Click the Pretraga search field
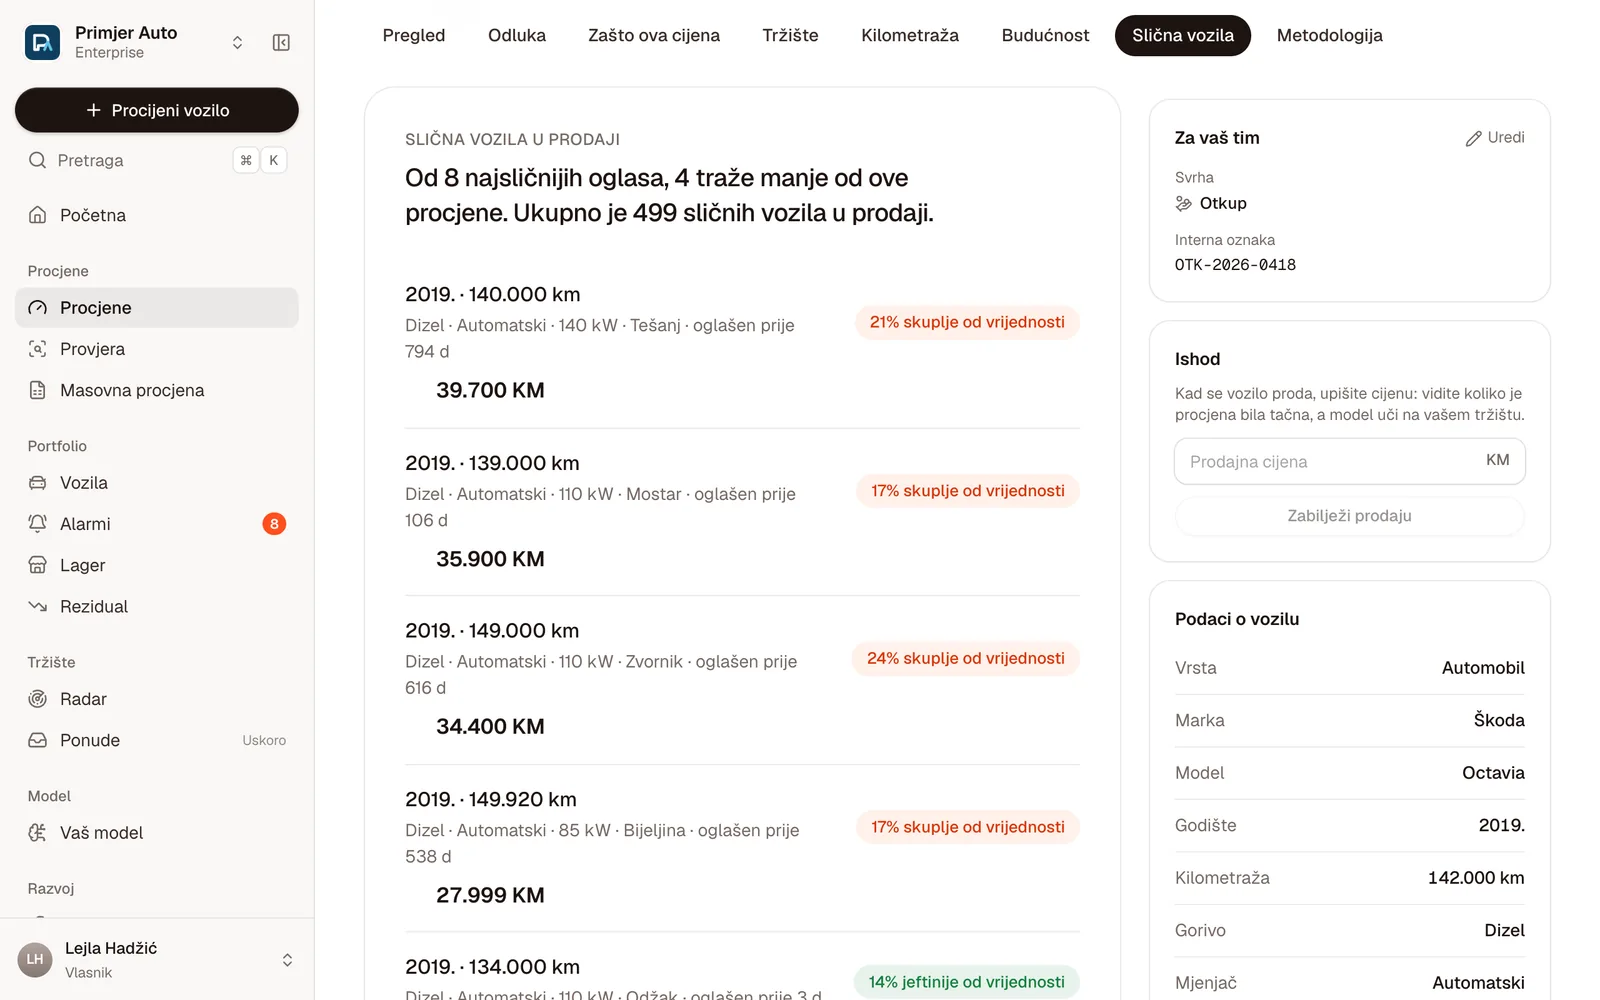 pos(157,160)
